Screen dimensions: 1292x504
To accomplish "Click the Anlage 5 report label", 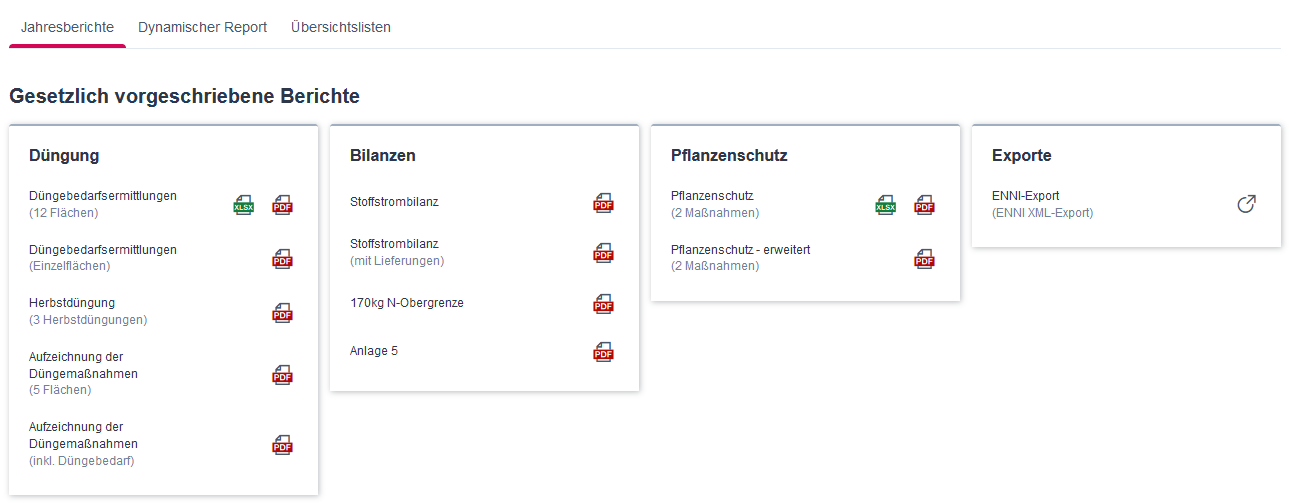I will [x=374, y=351].
